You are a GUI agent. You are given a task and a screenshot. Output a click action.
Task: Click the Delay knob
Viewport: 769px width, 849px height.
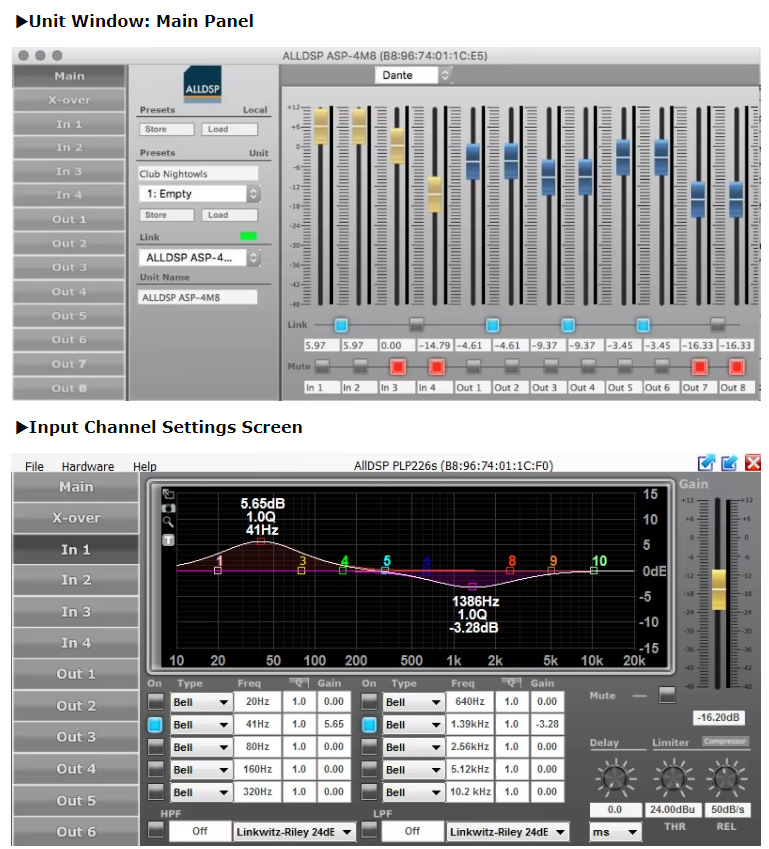coord(615,778)
